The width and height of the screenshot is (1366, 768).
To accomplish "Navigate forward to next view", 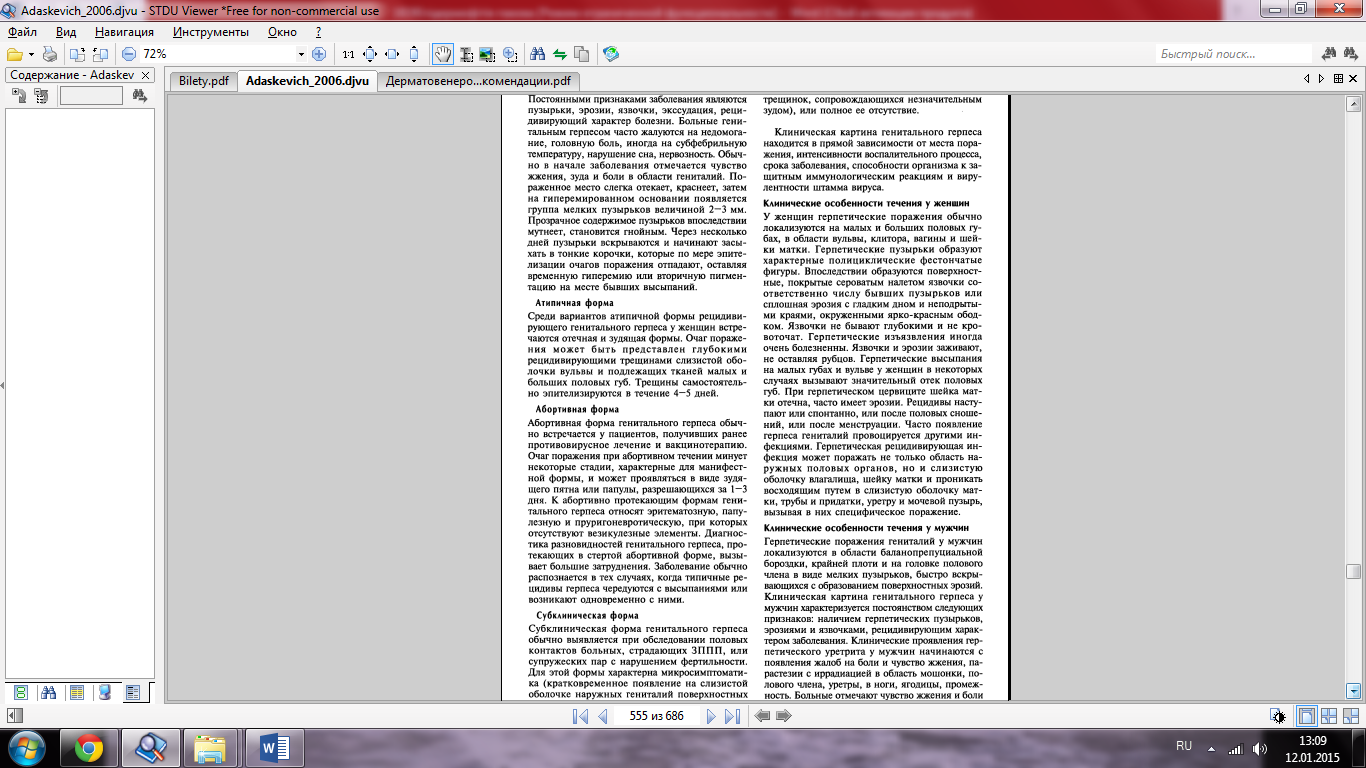I will [784, 716].
